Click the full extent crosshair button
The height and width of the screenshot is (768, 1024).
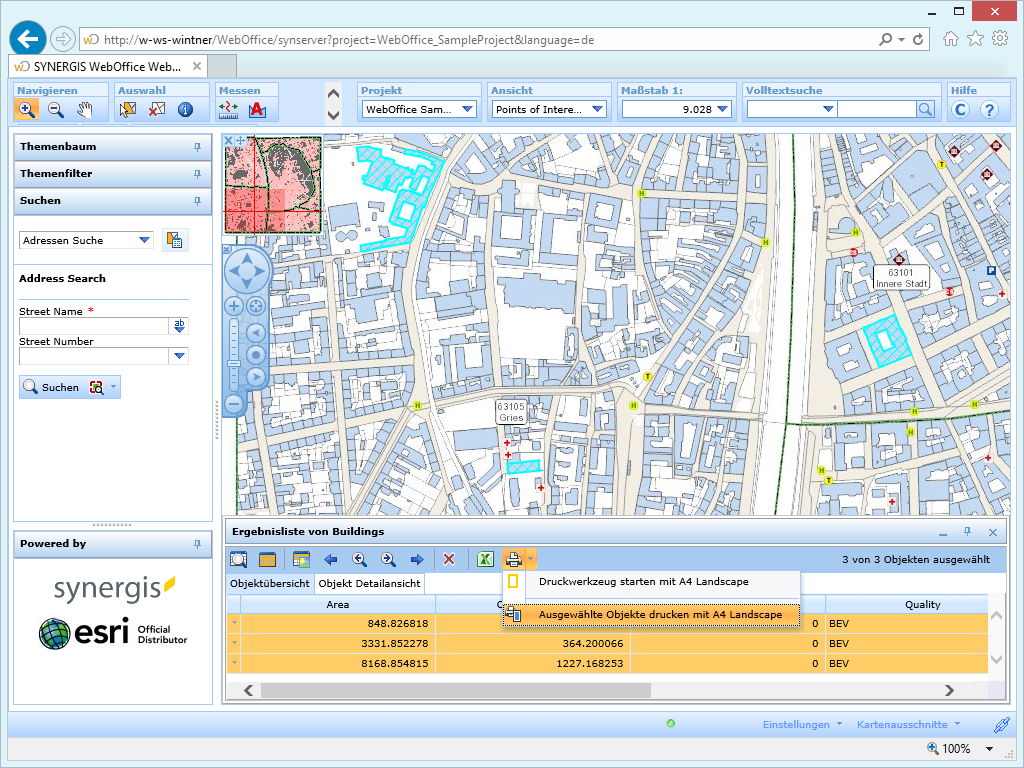click(x=256, y=306)
